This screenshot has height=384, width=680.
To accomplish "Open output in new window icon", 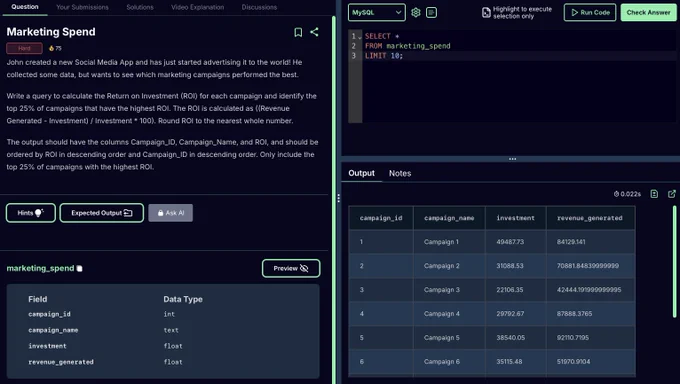I will (671, 194).
